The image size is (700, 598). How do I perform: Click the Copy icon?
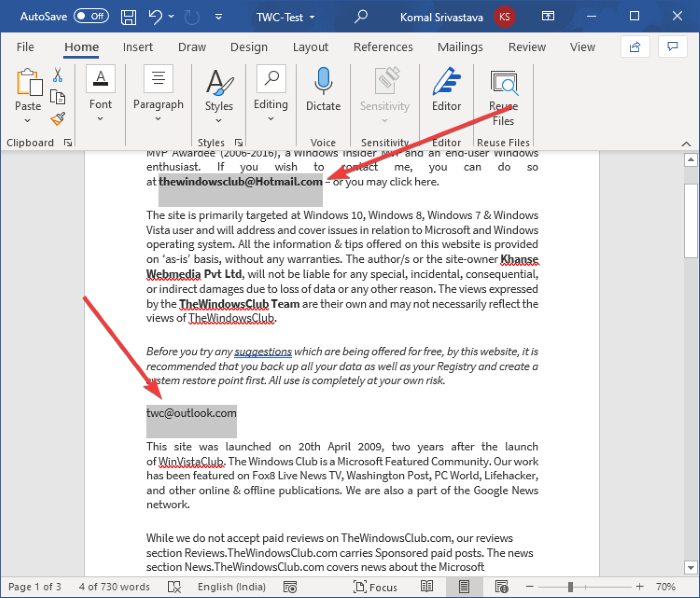pos(58,96)
